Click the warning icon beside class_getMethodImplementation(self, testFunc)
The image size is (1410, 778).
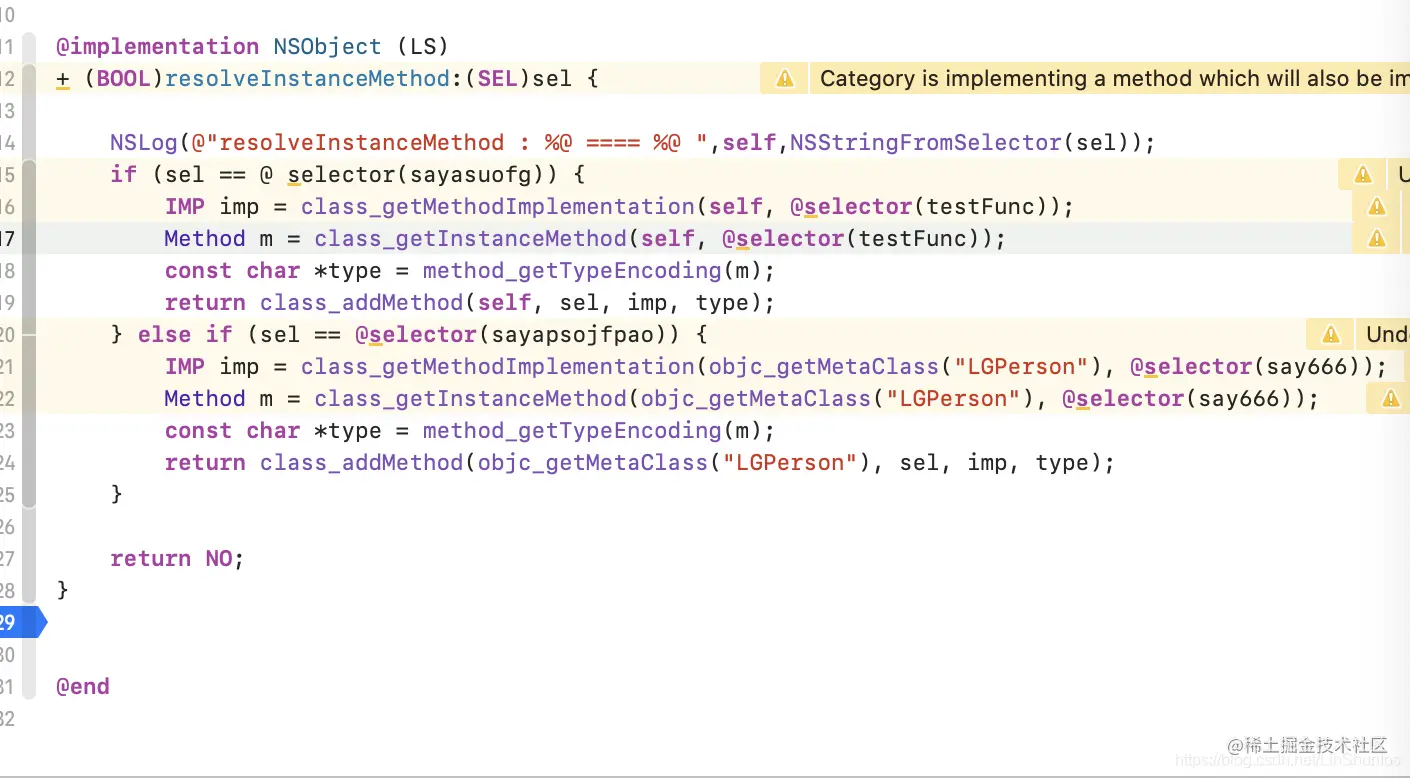pyautogui.click(x=1377, y=207)
